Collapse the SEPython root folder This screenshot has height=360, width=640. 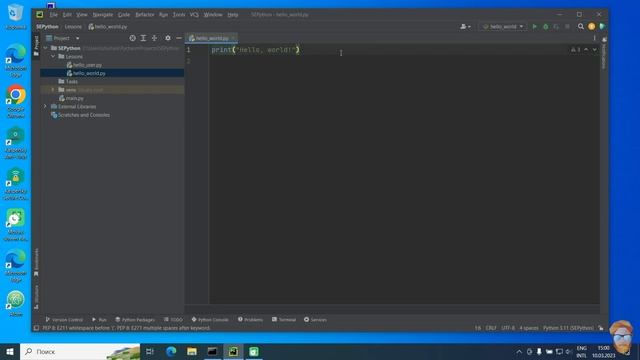pyautogui.click(x=45, y=48)
